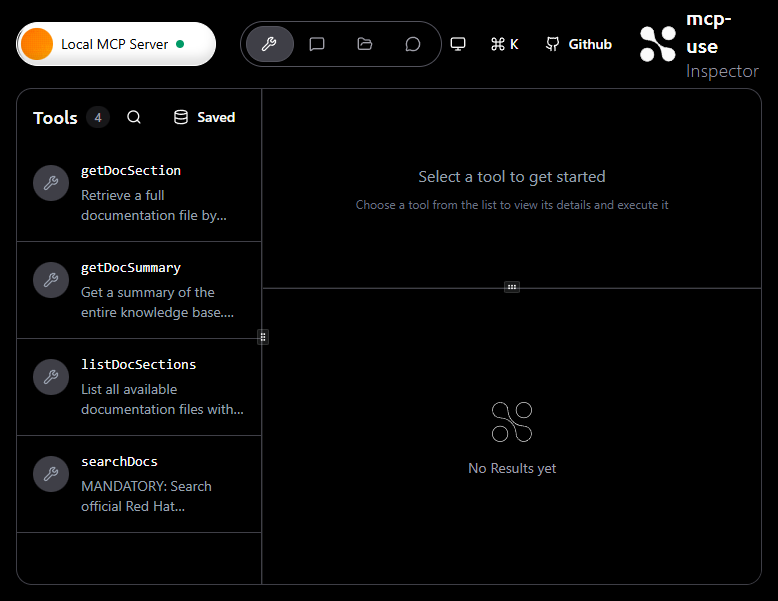
Task: Switch to the Prompts tab icon
Action: click(317, 44)
